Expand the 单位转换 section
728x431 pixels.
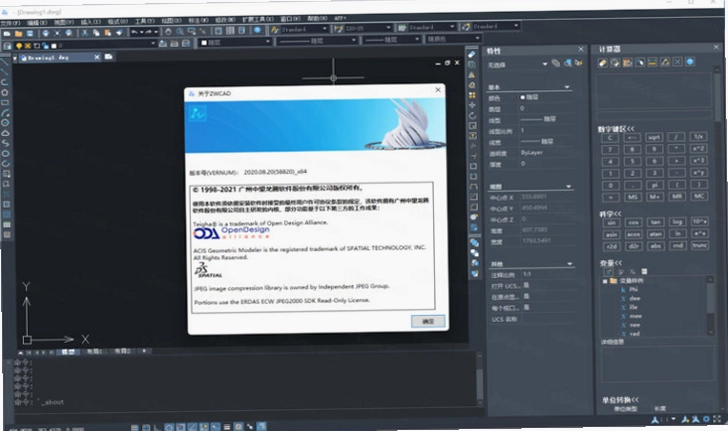pyautogui.click(x=620, y=400)
